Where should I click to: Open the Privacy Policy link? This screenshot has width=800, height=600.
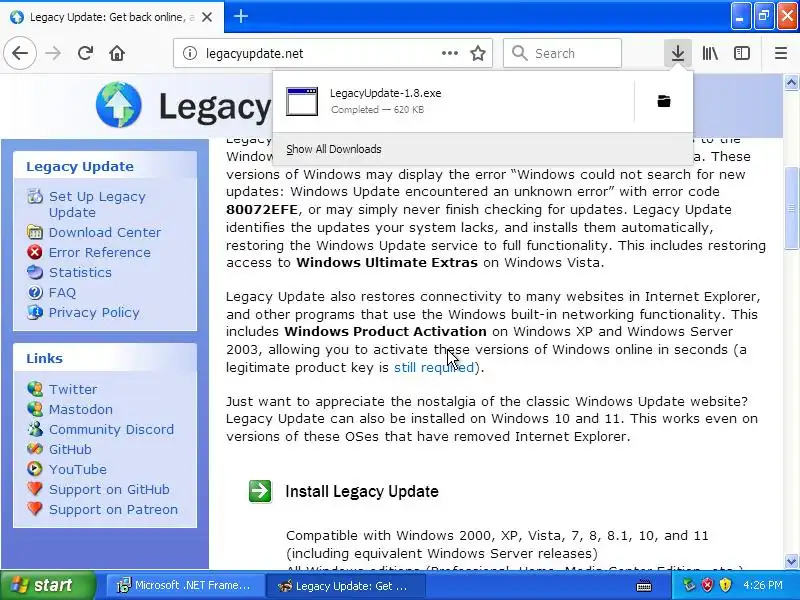click(94, 312)
